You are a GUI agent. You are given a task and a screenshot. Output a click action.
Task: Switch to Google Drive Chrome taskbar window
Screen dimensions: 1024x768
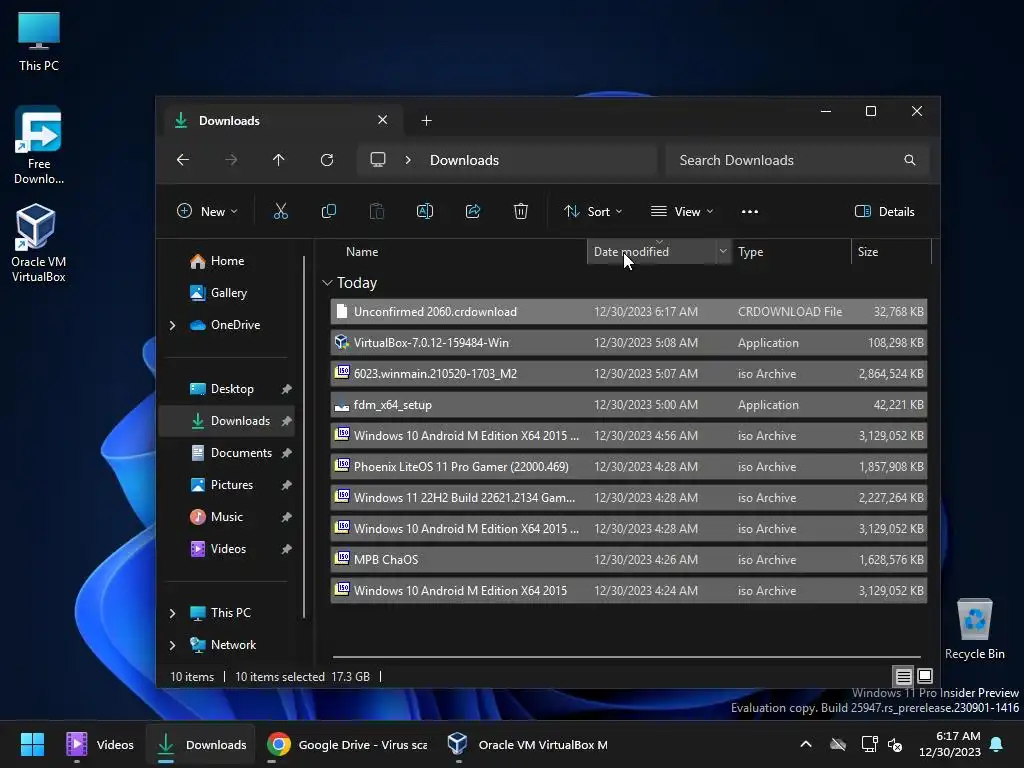347,744
